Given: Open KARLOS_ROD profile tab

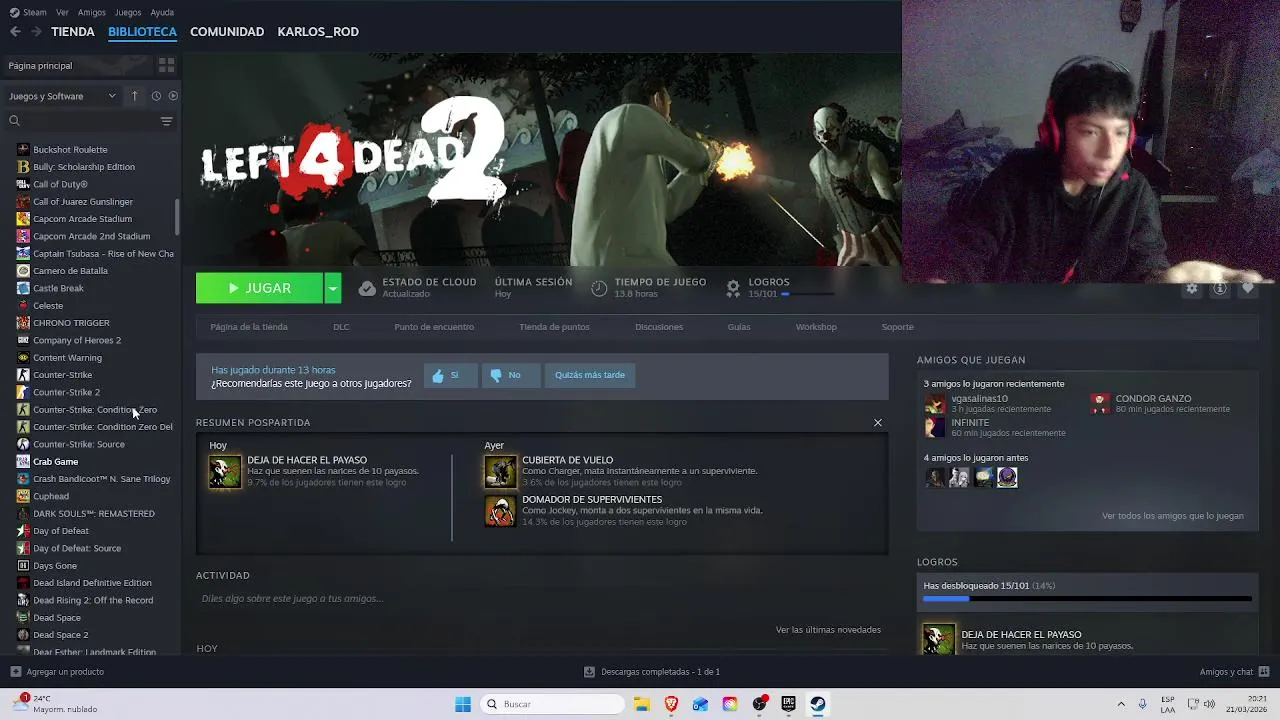Looking at the screenshot, I should point(318,32).
